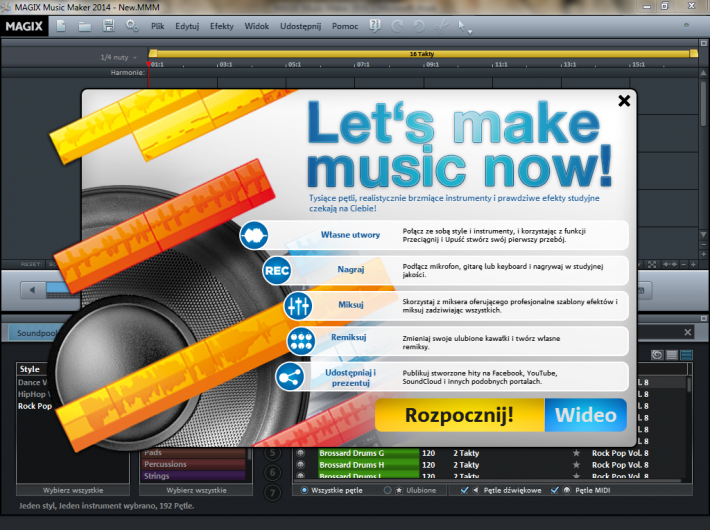Toggle the Pętle MIDI checkbox
The image size is (710, 530).
[555, 490]
